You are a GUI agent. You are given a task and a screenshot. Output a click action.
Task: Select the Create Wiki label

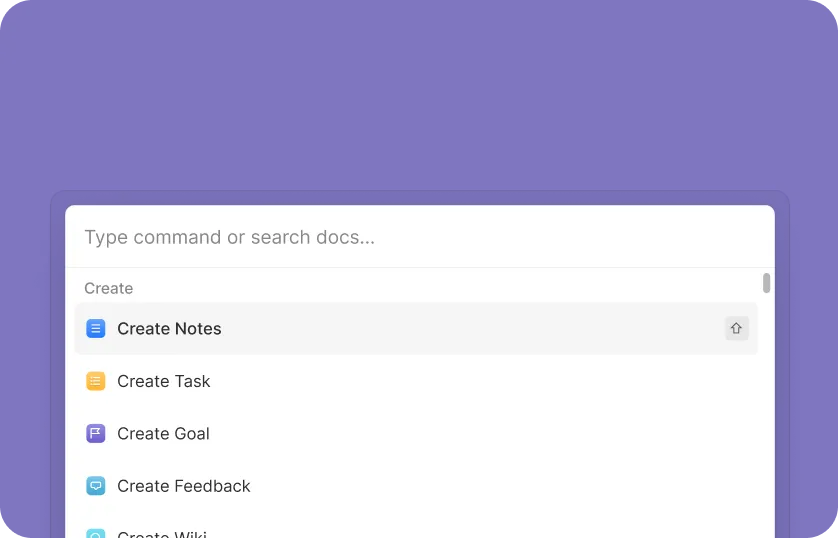click(x=162, y=534)
